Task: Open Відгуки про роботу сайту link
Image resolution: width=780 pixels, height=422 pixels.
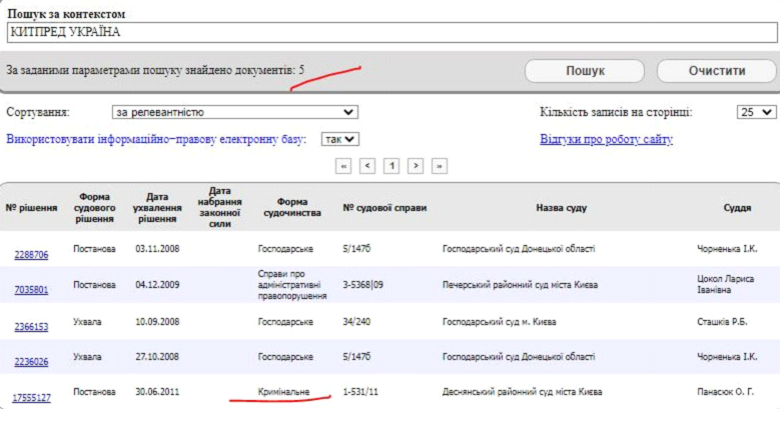Action: [x=606, y=139]
